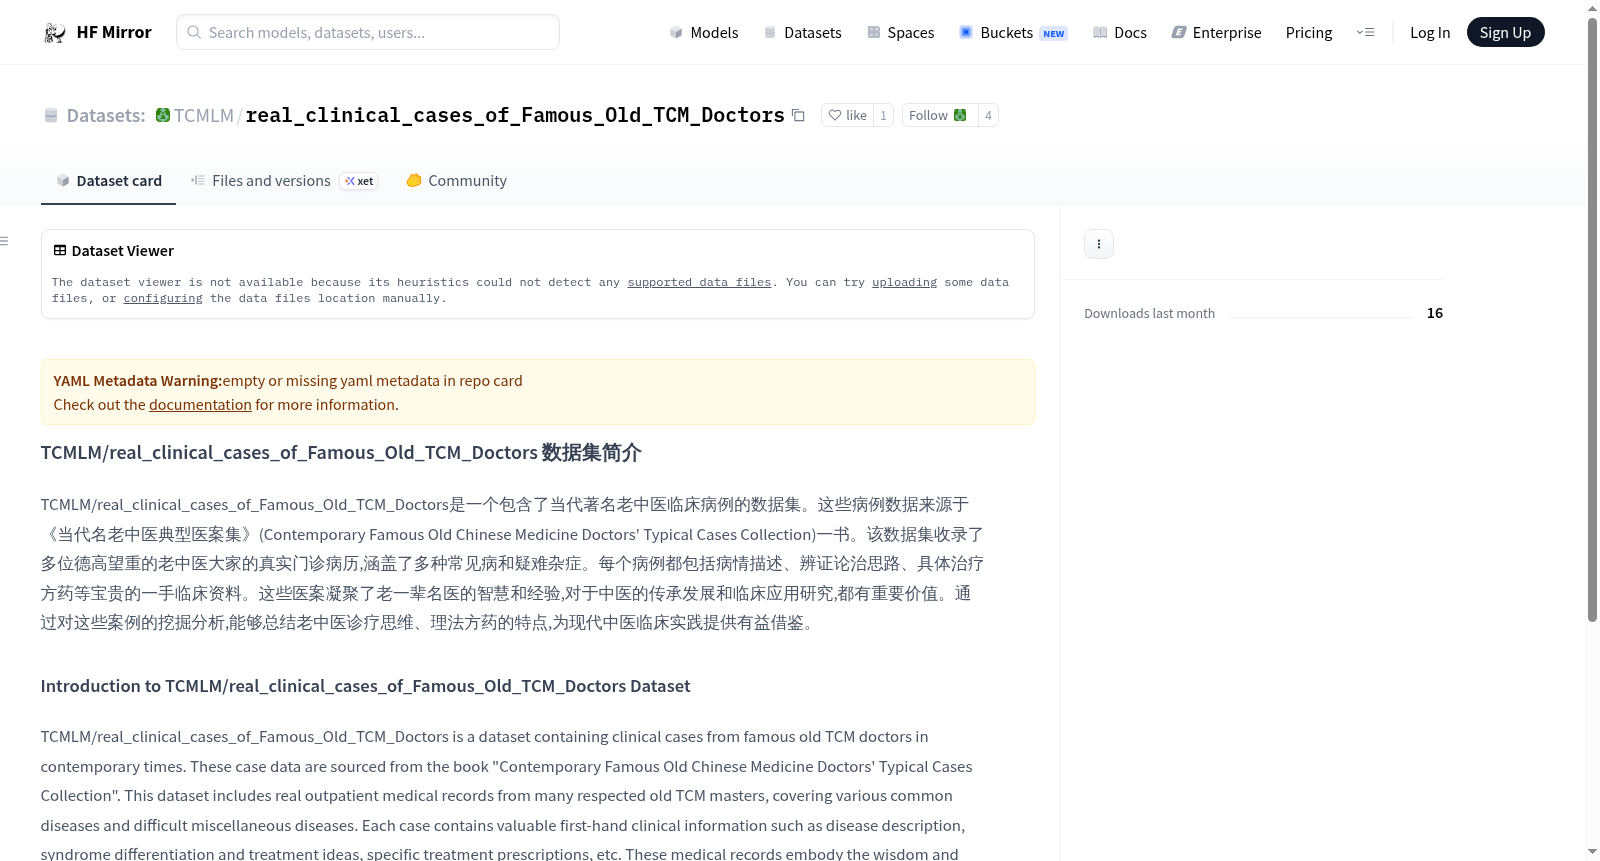Click the Log In link
Viewport: 1600px width, 861px height.
click(x=1430, y=33)
